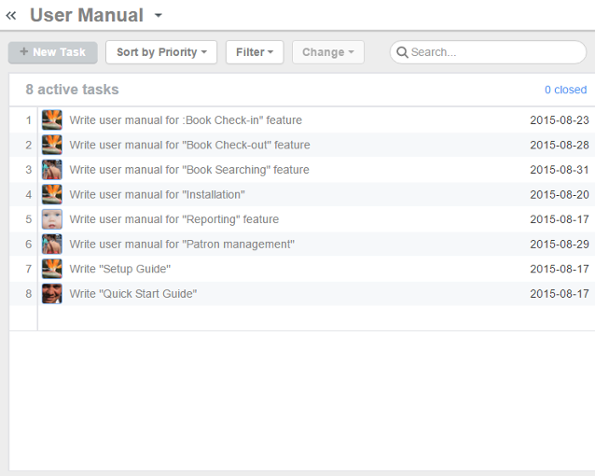Click due date 2015-08-20

[x=559, y=194]
